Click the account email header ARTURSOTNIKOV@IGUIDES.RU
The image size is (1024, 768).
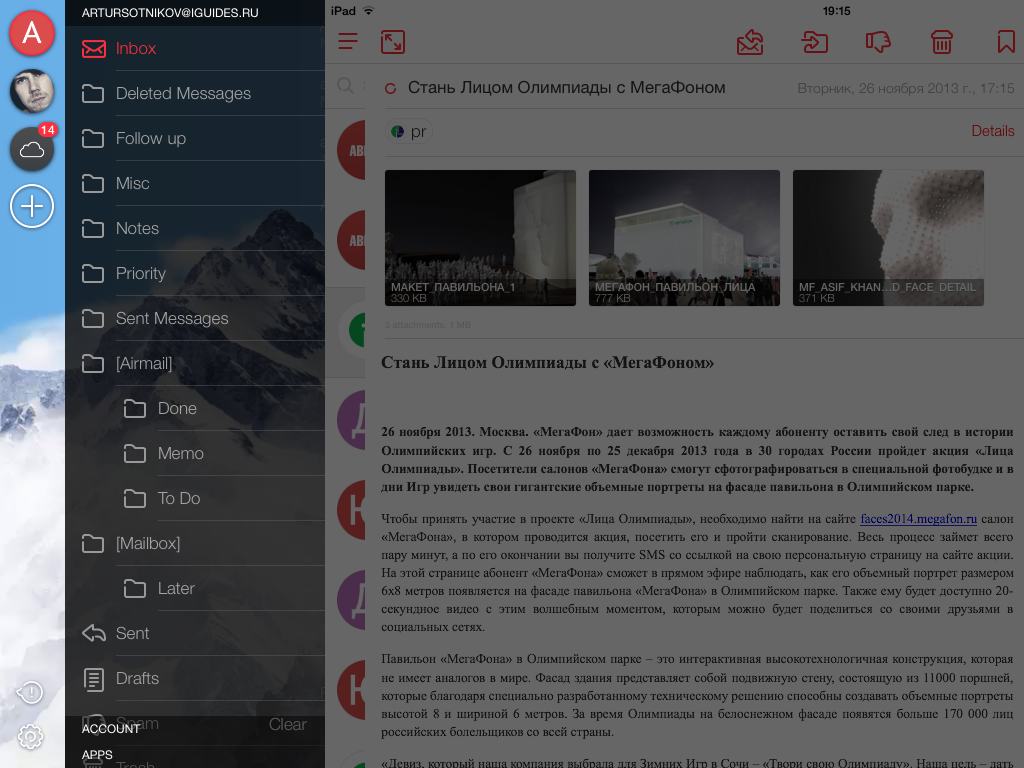click(x=170, y=12)
